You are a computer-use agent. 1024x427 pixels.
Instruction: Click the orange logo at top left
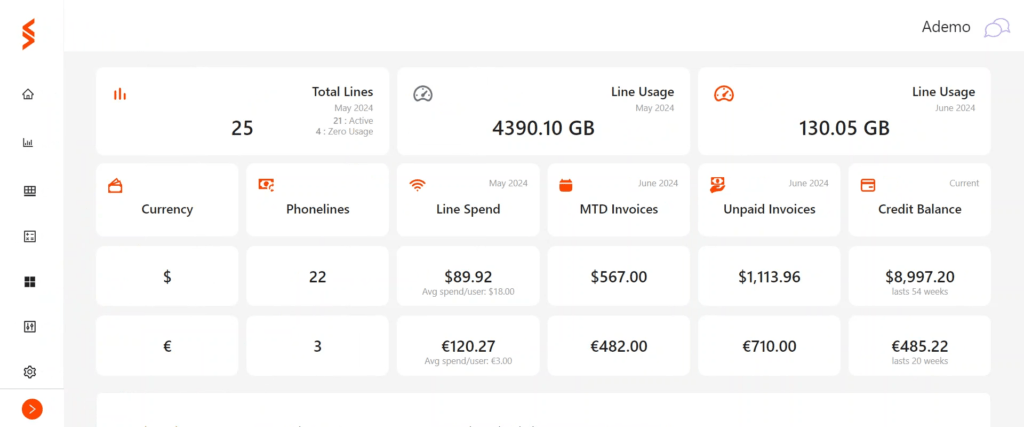tap(28, 34)
